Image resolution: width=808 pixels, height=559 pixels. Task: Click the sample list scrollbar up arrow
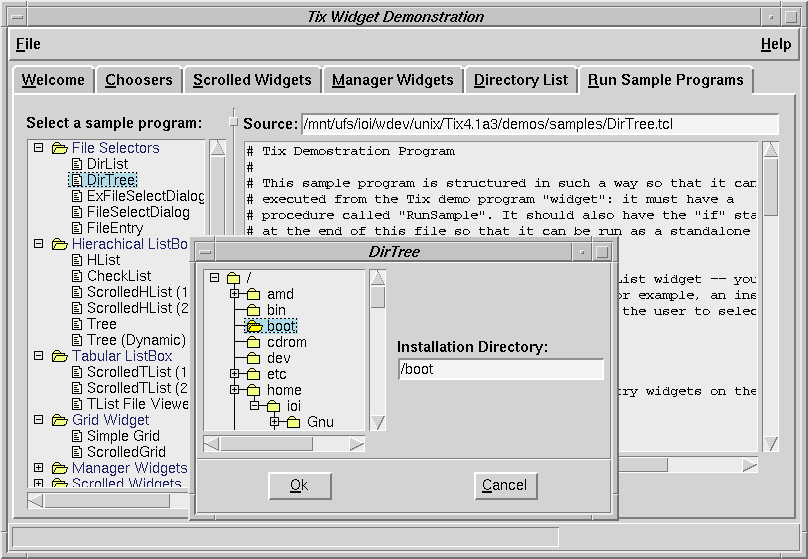click(217, 148)
